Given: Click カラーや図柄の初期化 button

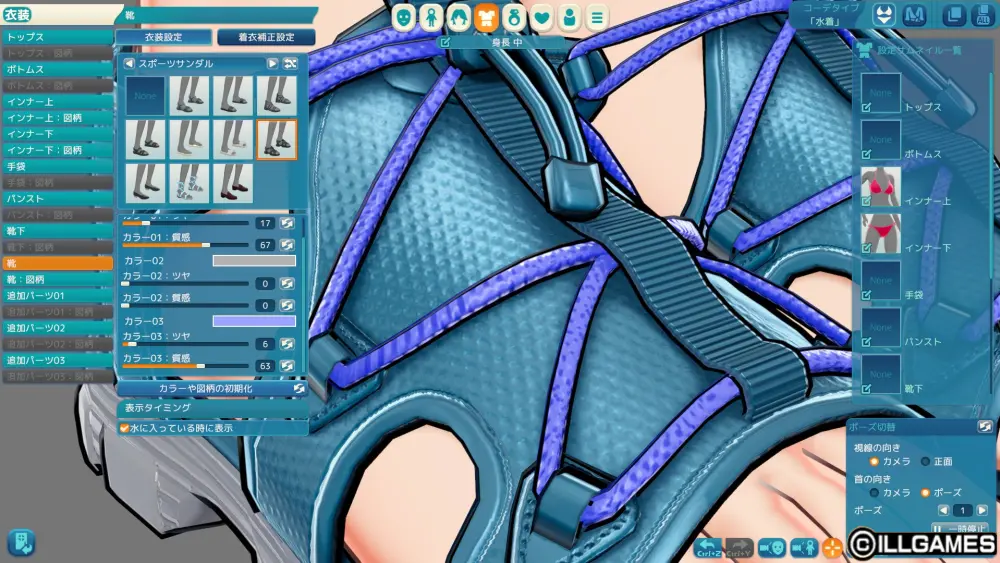Looking at the screenshot, I should point(212,388).
